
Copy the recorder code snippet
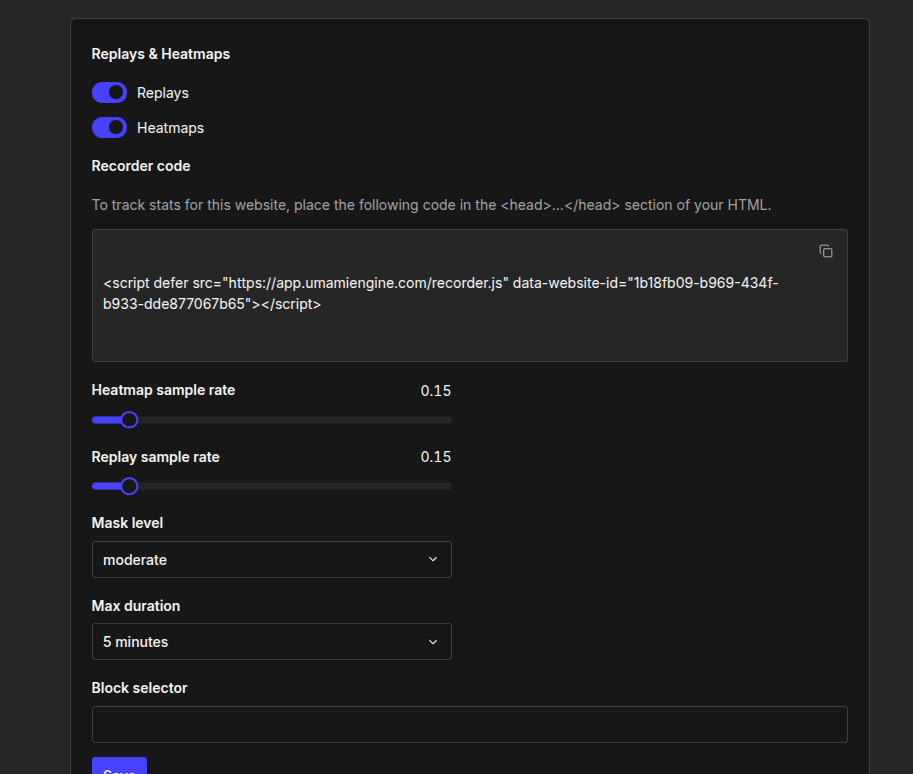pyautogui.click(x=826, y=251)
